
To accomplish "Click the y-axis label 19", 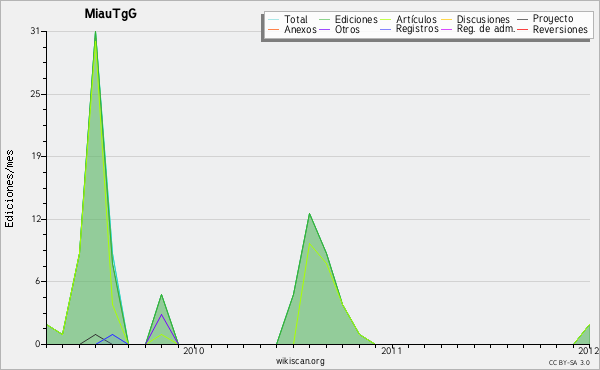I will (35, 156).
